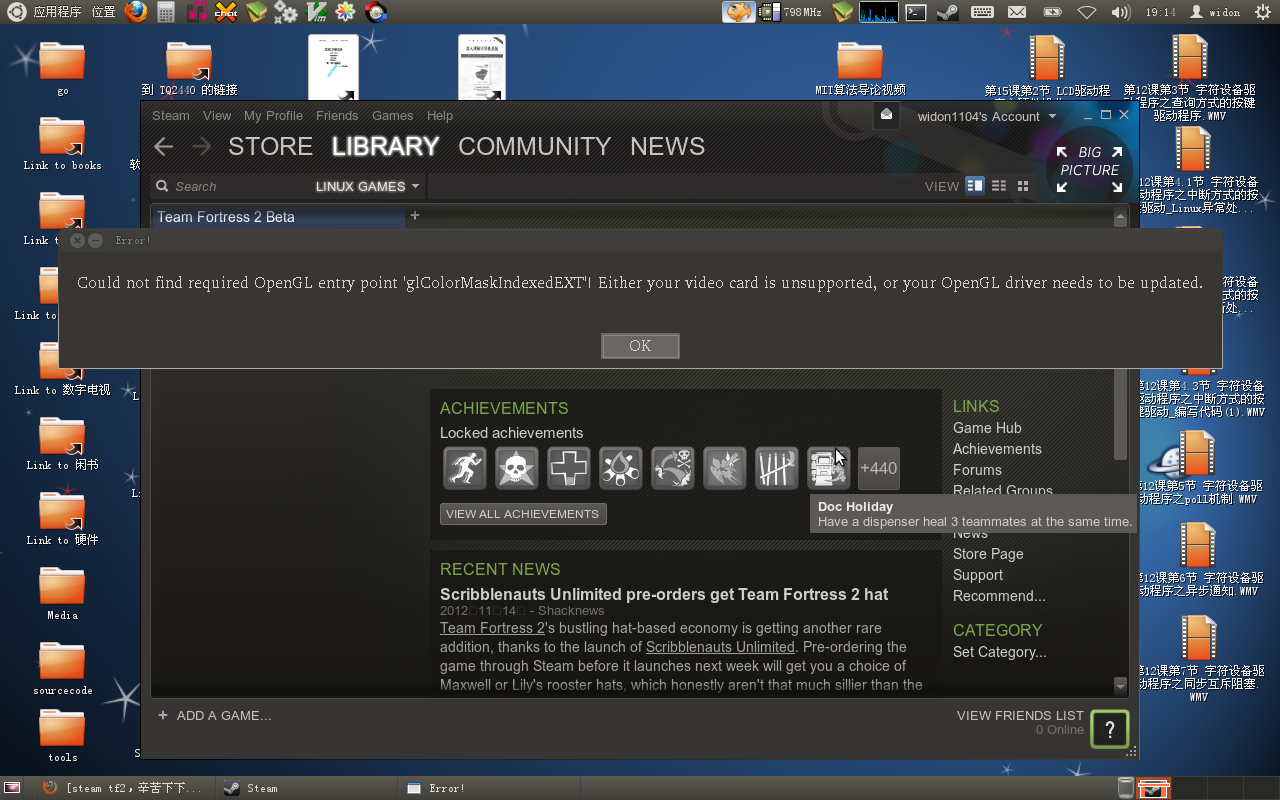The width and height of the screenshot is (1280, 800).
Task: Open the Vim launcher in top panel
Action: point(316,12)
